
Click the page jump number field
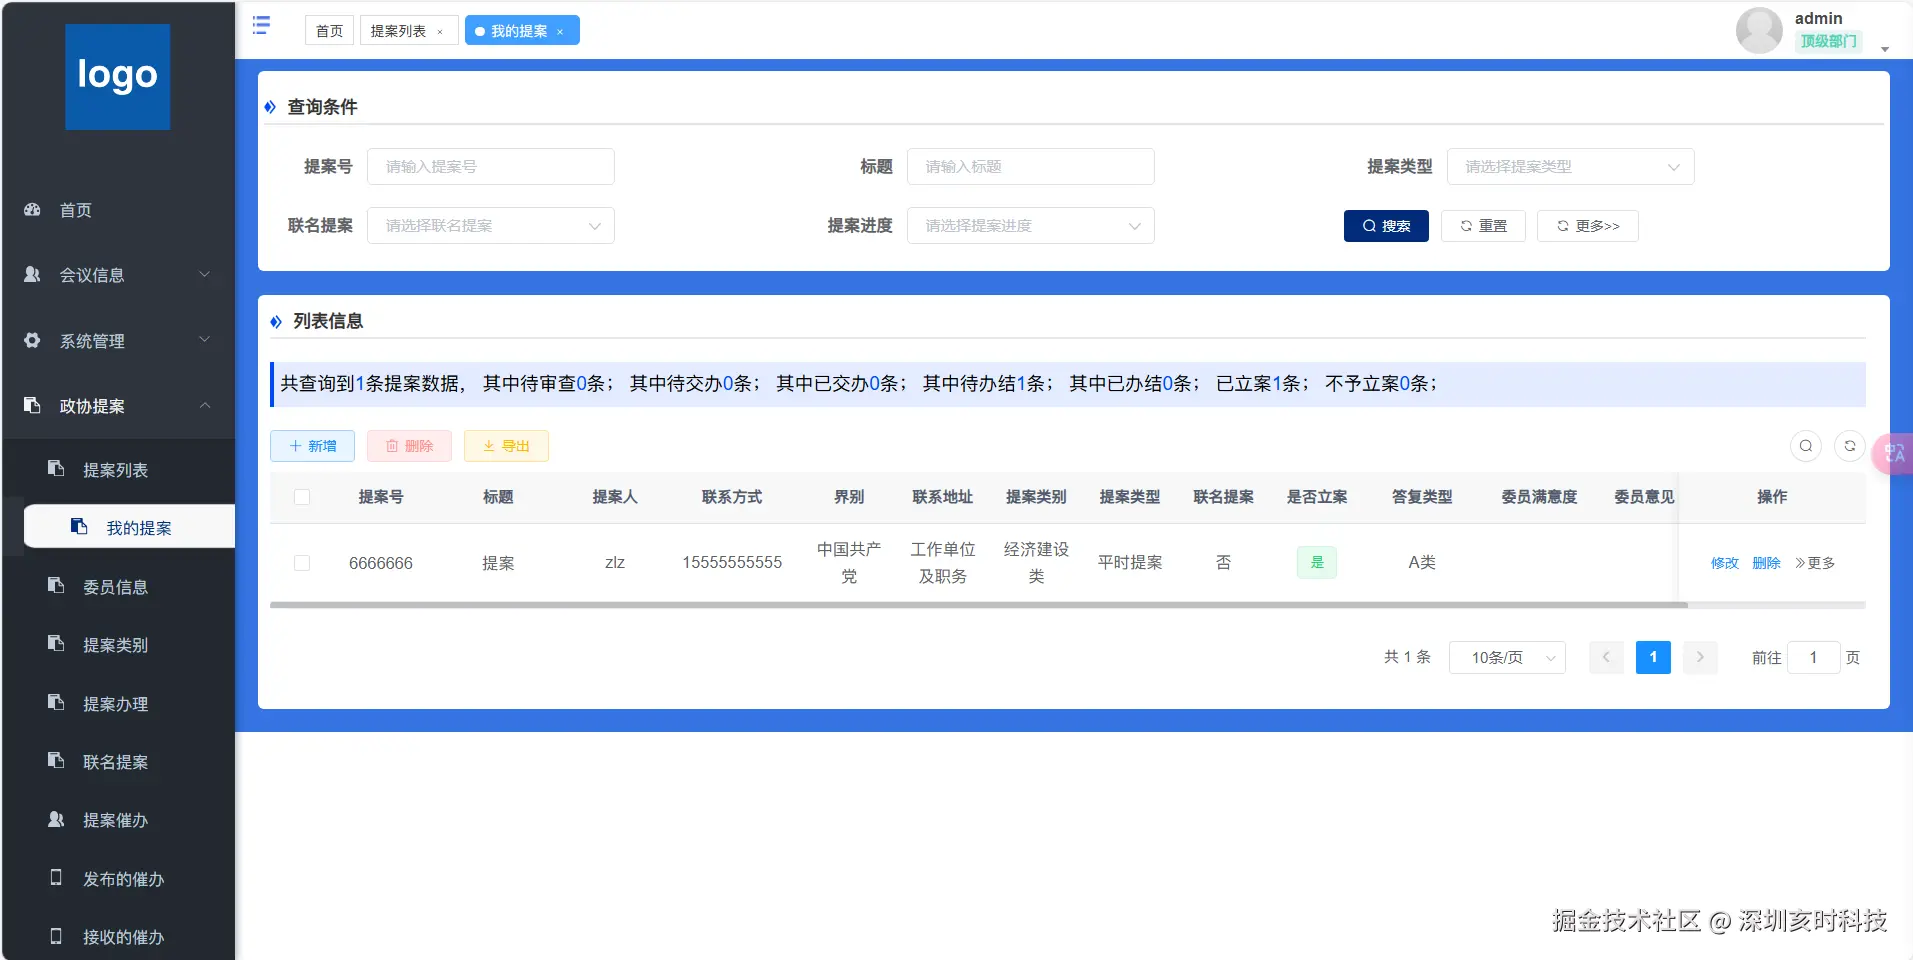[x=1813, y=657]
